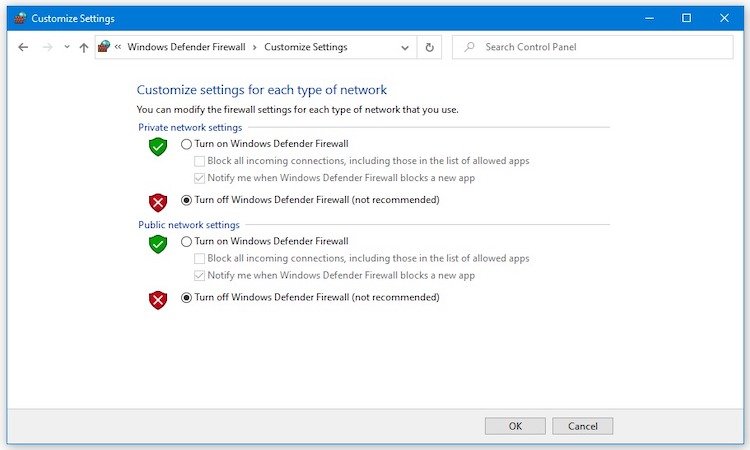Click the Private network settings heading
This screenshot has width=750, height=450.
[190, 127]
